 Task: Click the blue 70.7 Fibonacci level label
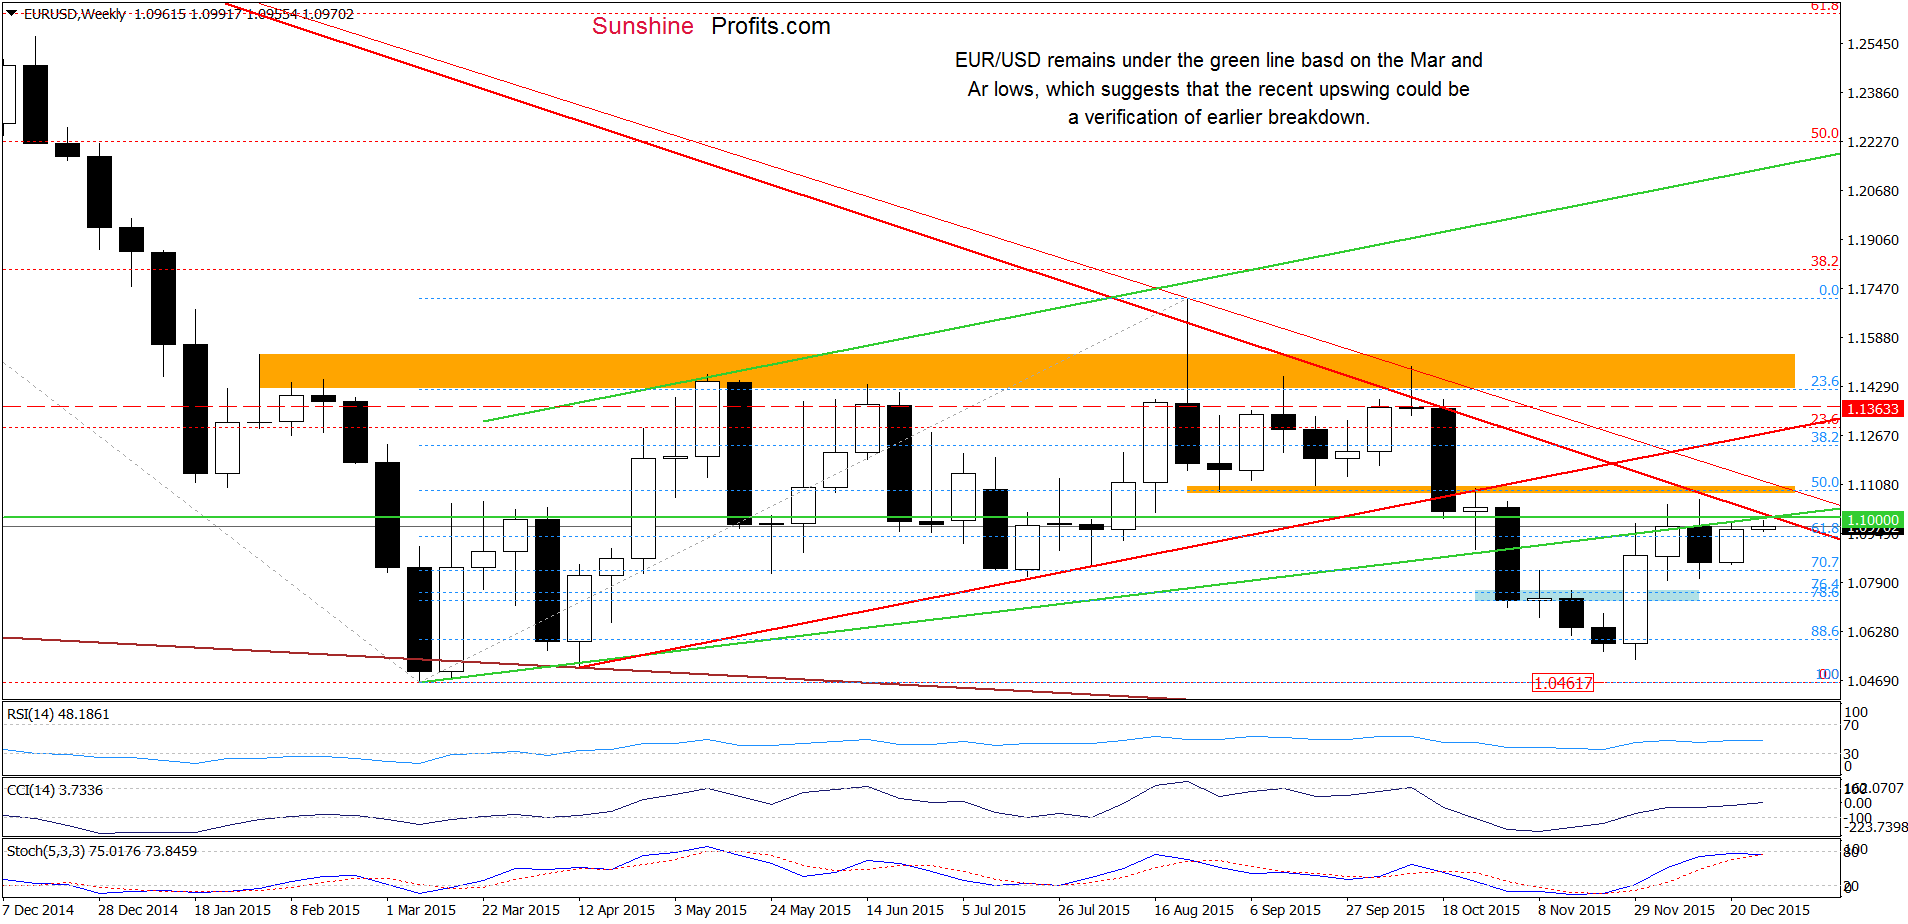(x=1825, y=562)
